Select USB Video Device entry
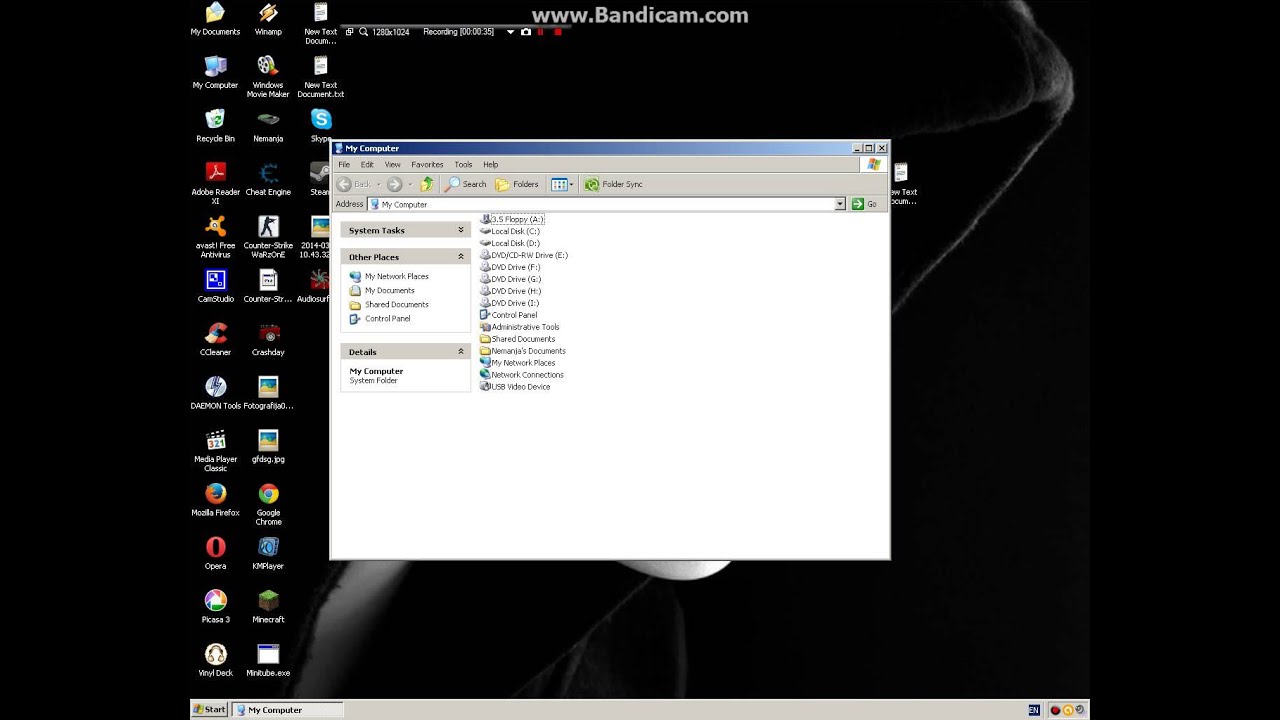The height and width of the screenshot is (720, 1280). (x=515, y=387)
